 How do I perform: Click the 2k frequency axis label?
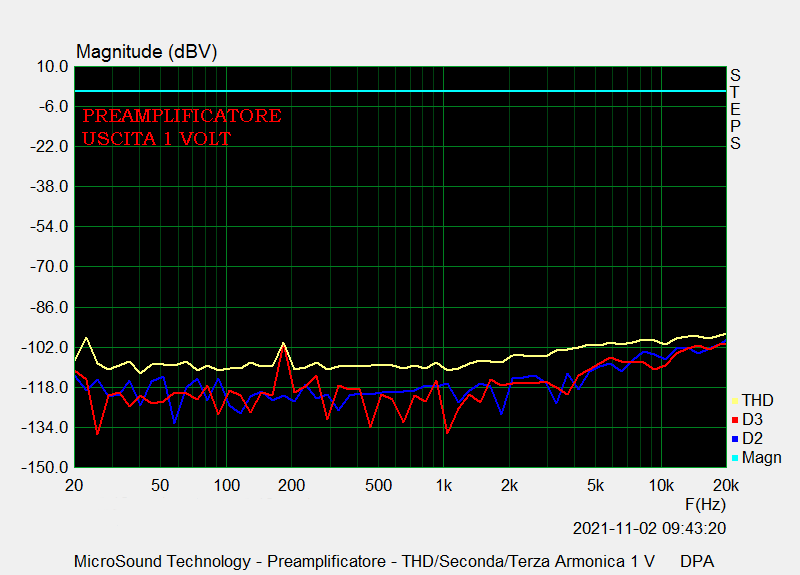click(x=509, y=486)
